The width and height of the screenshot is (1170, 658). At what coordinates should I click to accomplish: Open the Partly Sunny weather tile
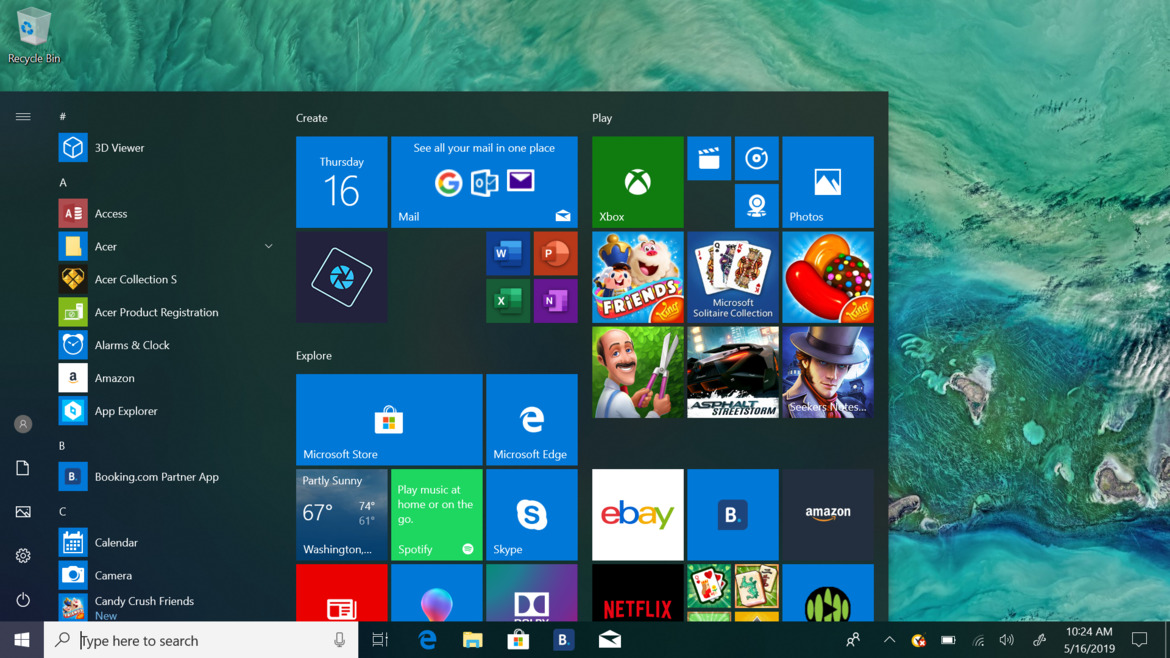(x=342, y=515)
